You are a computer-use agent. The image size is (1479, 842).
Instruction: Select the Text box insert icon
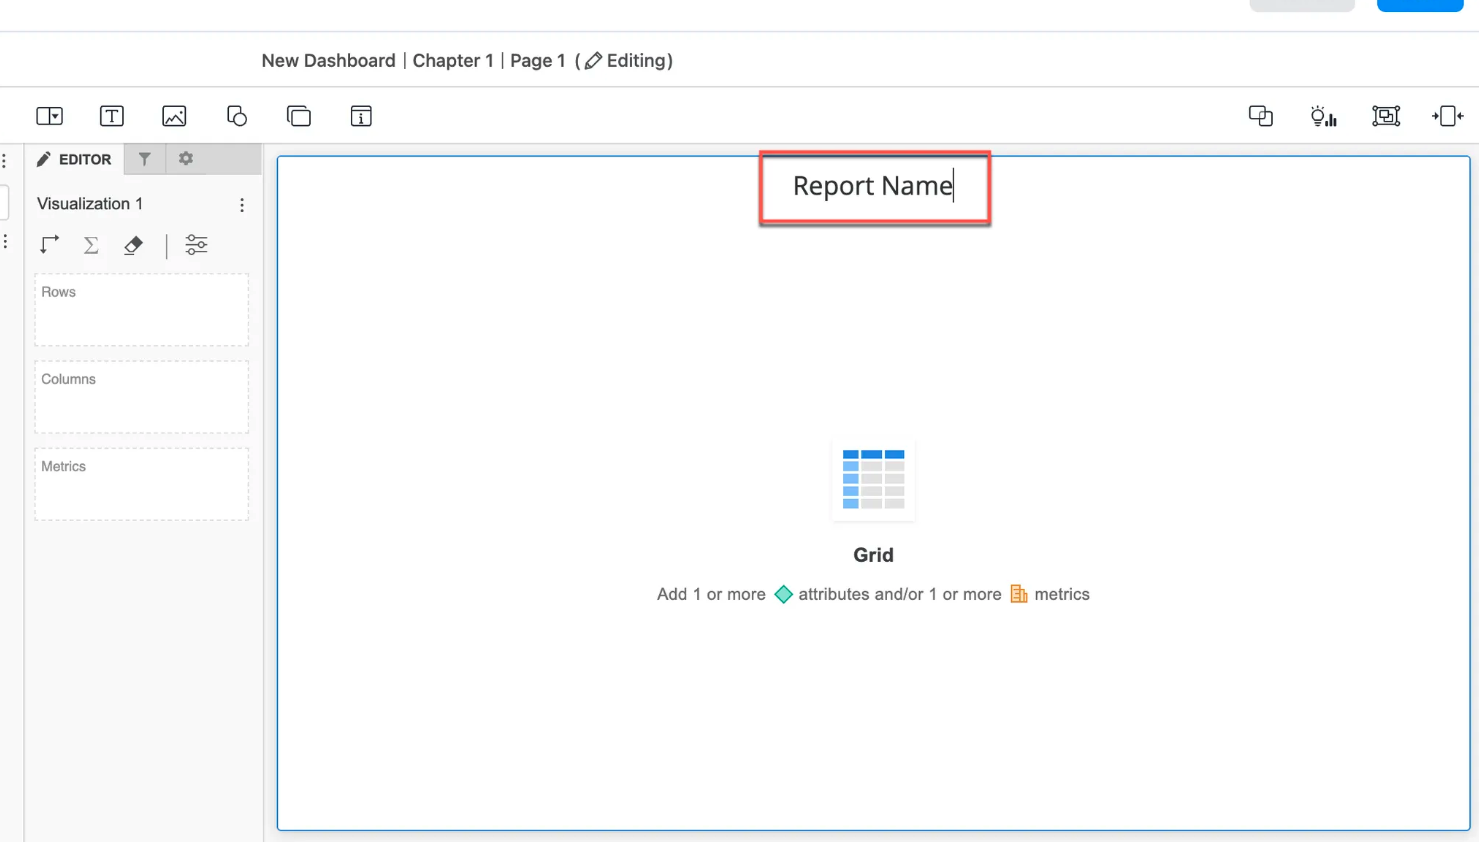tap(112, 116)
